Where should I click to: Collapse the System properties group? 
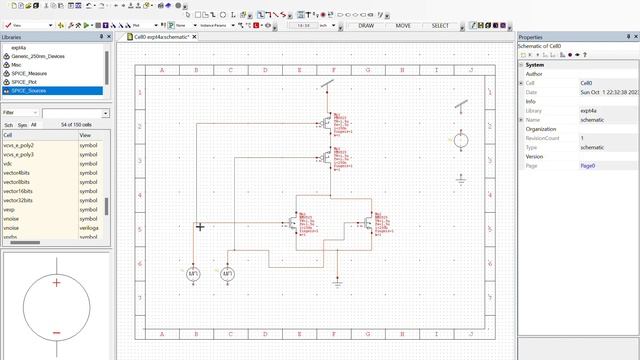[x=521, y=65]
